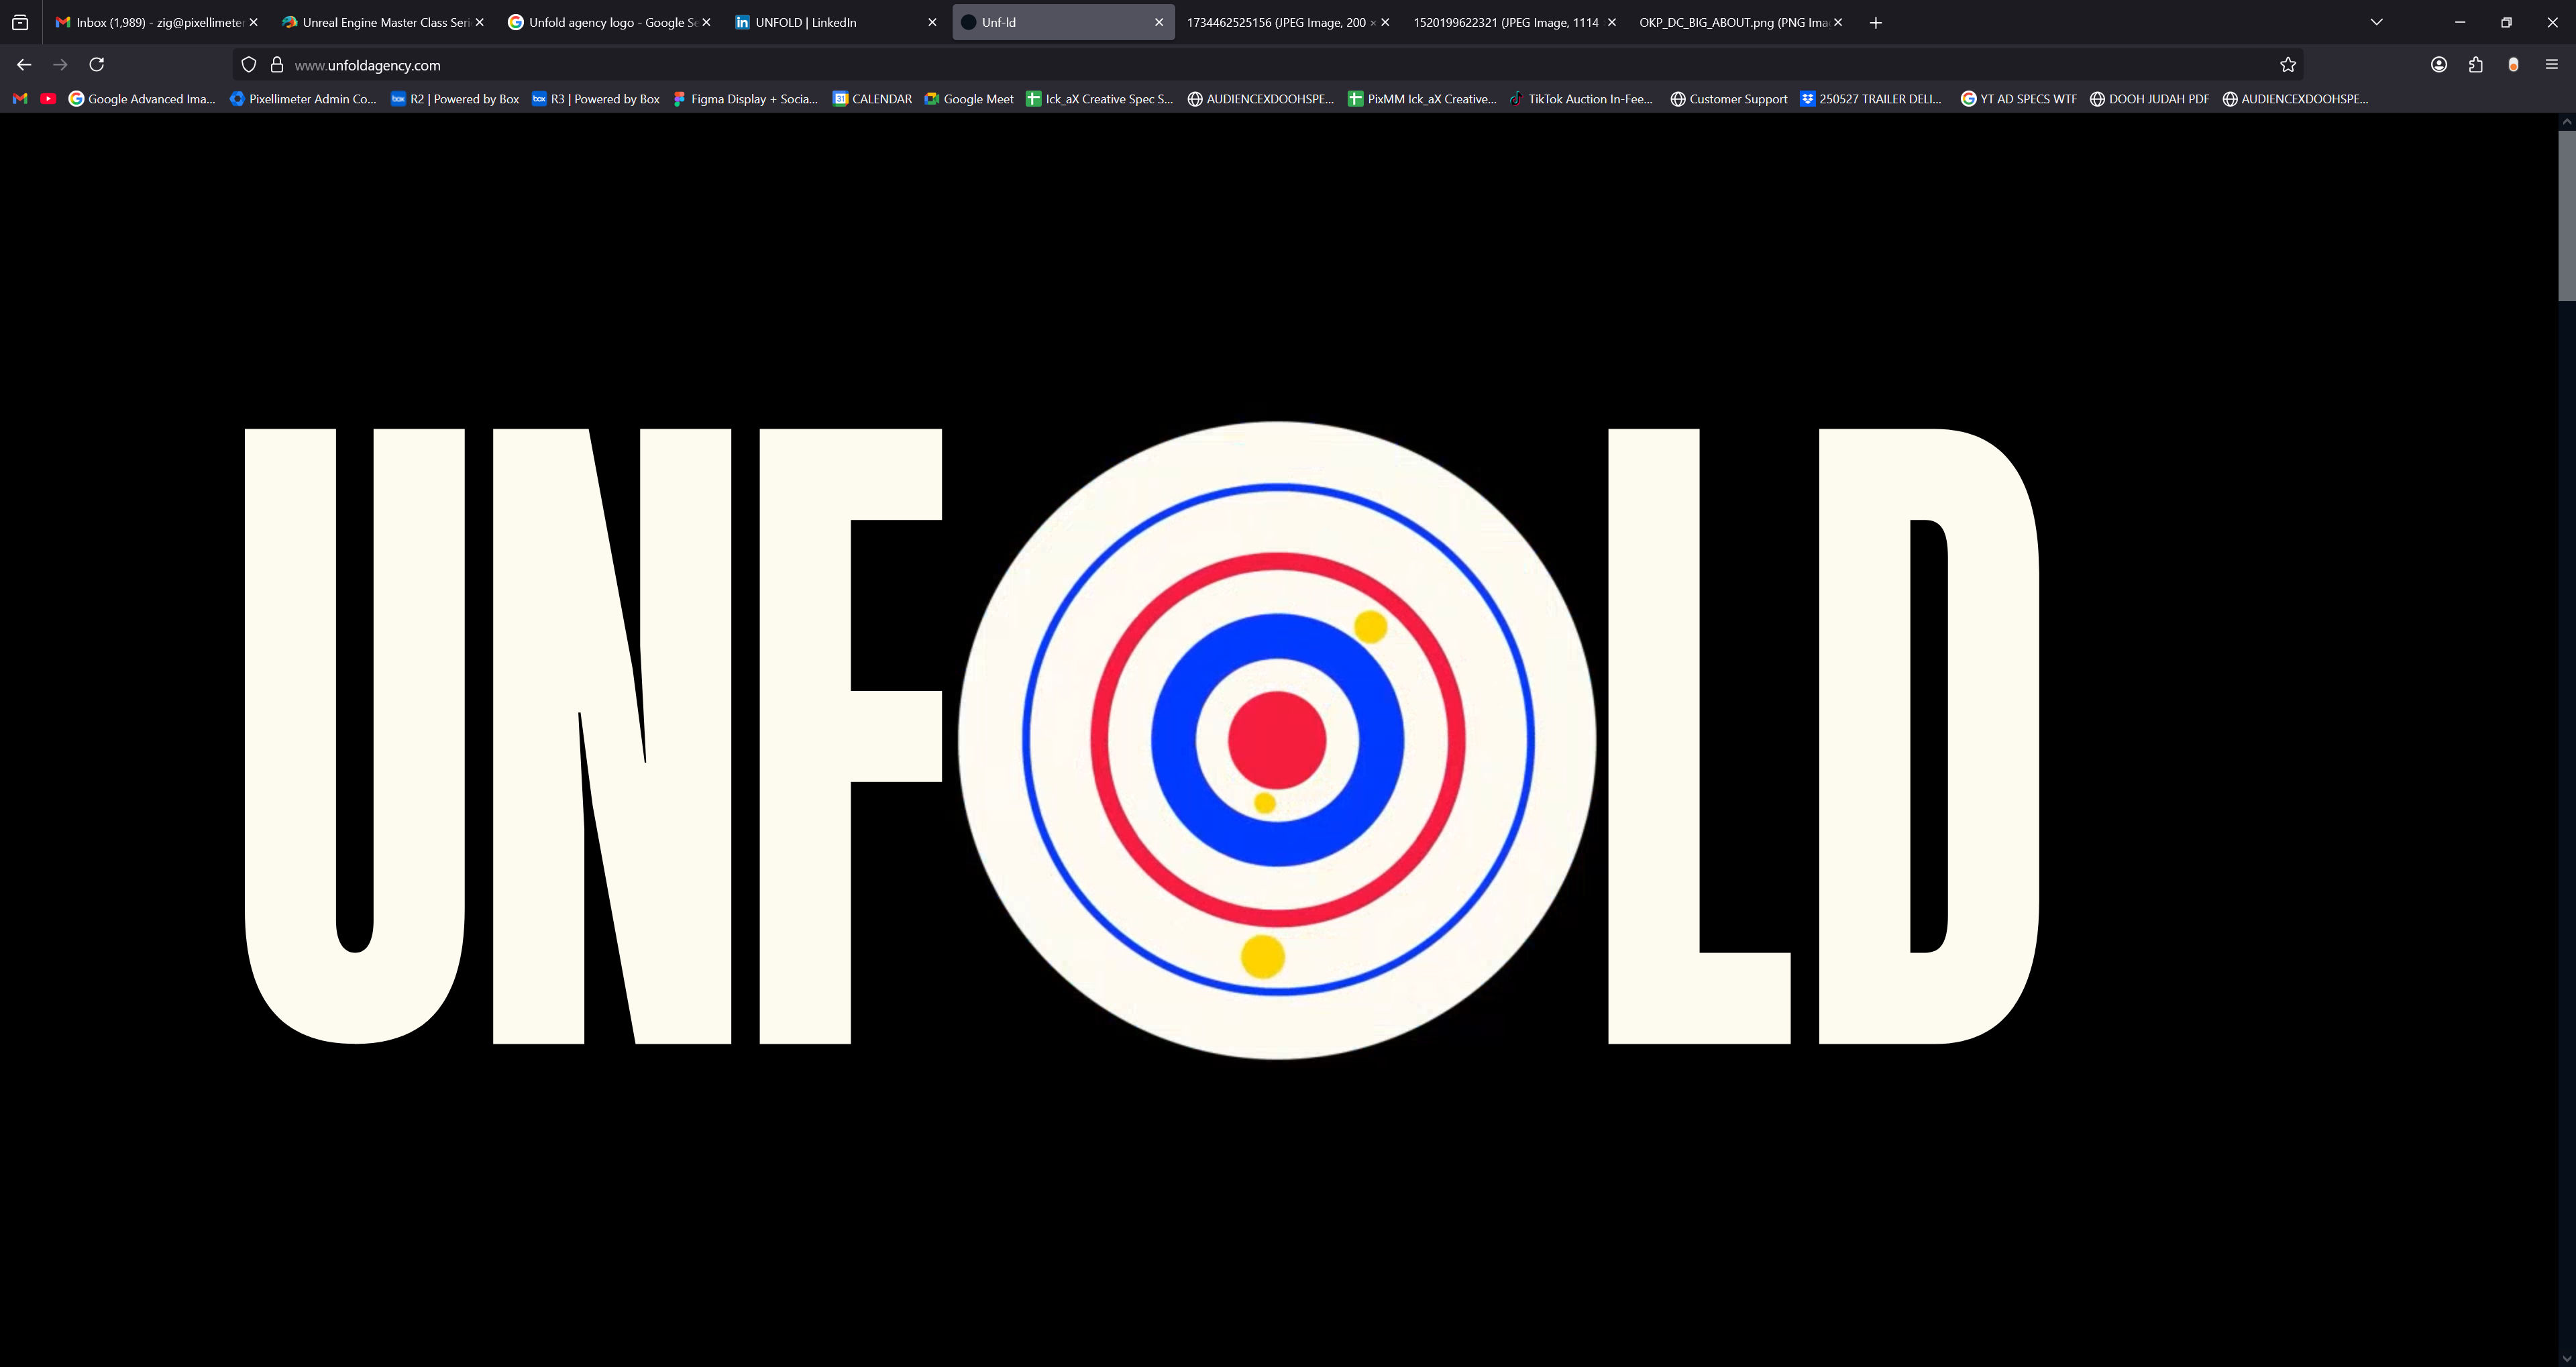This screenshot has height=1367, width=2576.
Task: Open PixMM Ick_aX Creative bookmark
Action: point(1422,99)
